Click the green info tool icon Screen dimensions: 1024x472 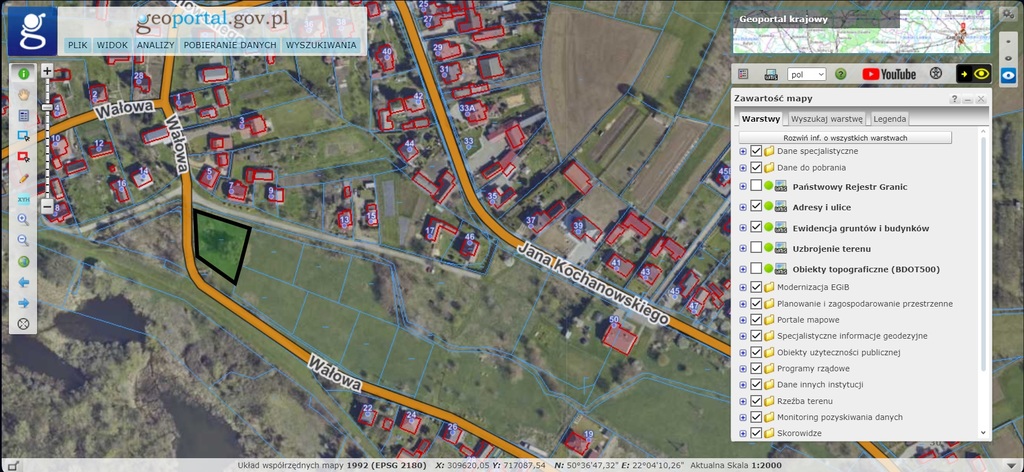point(23,74)
